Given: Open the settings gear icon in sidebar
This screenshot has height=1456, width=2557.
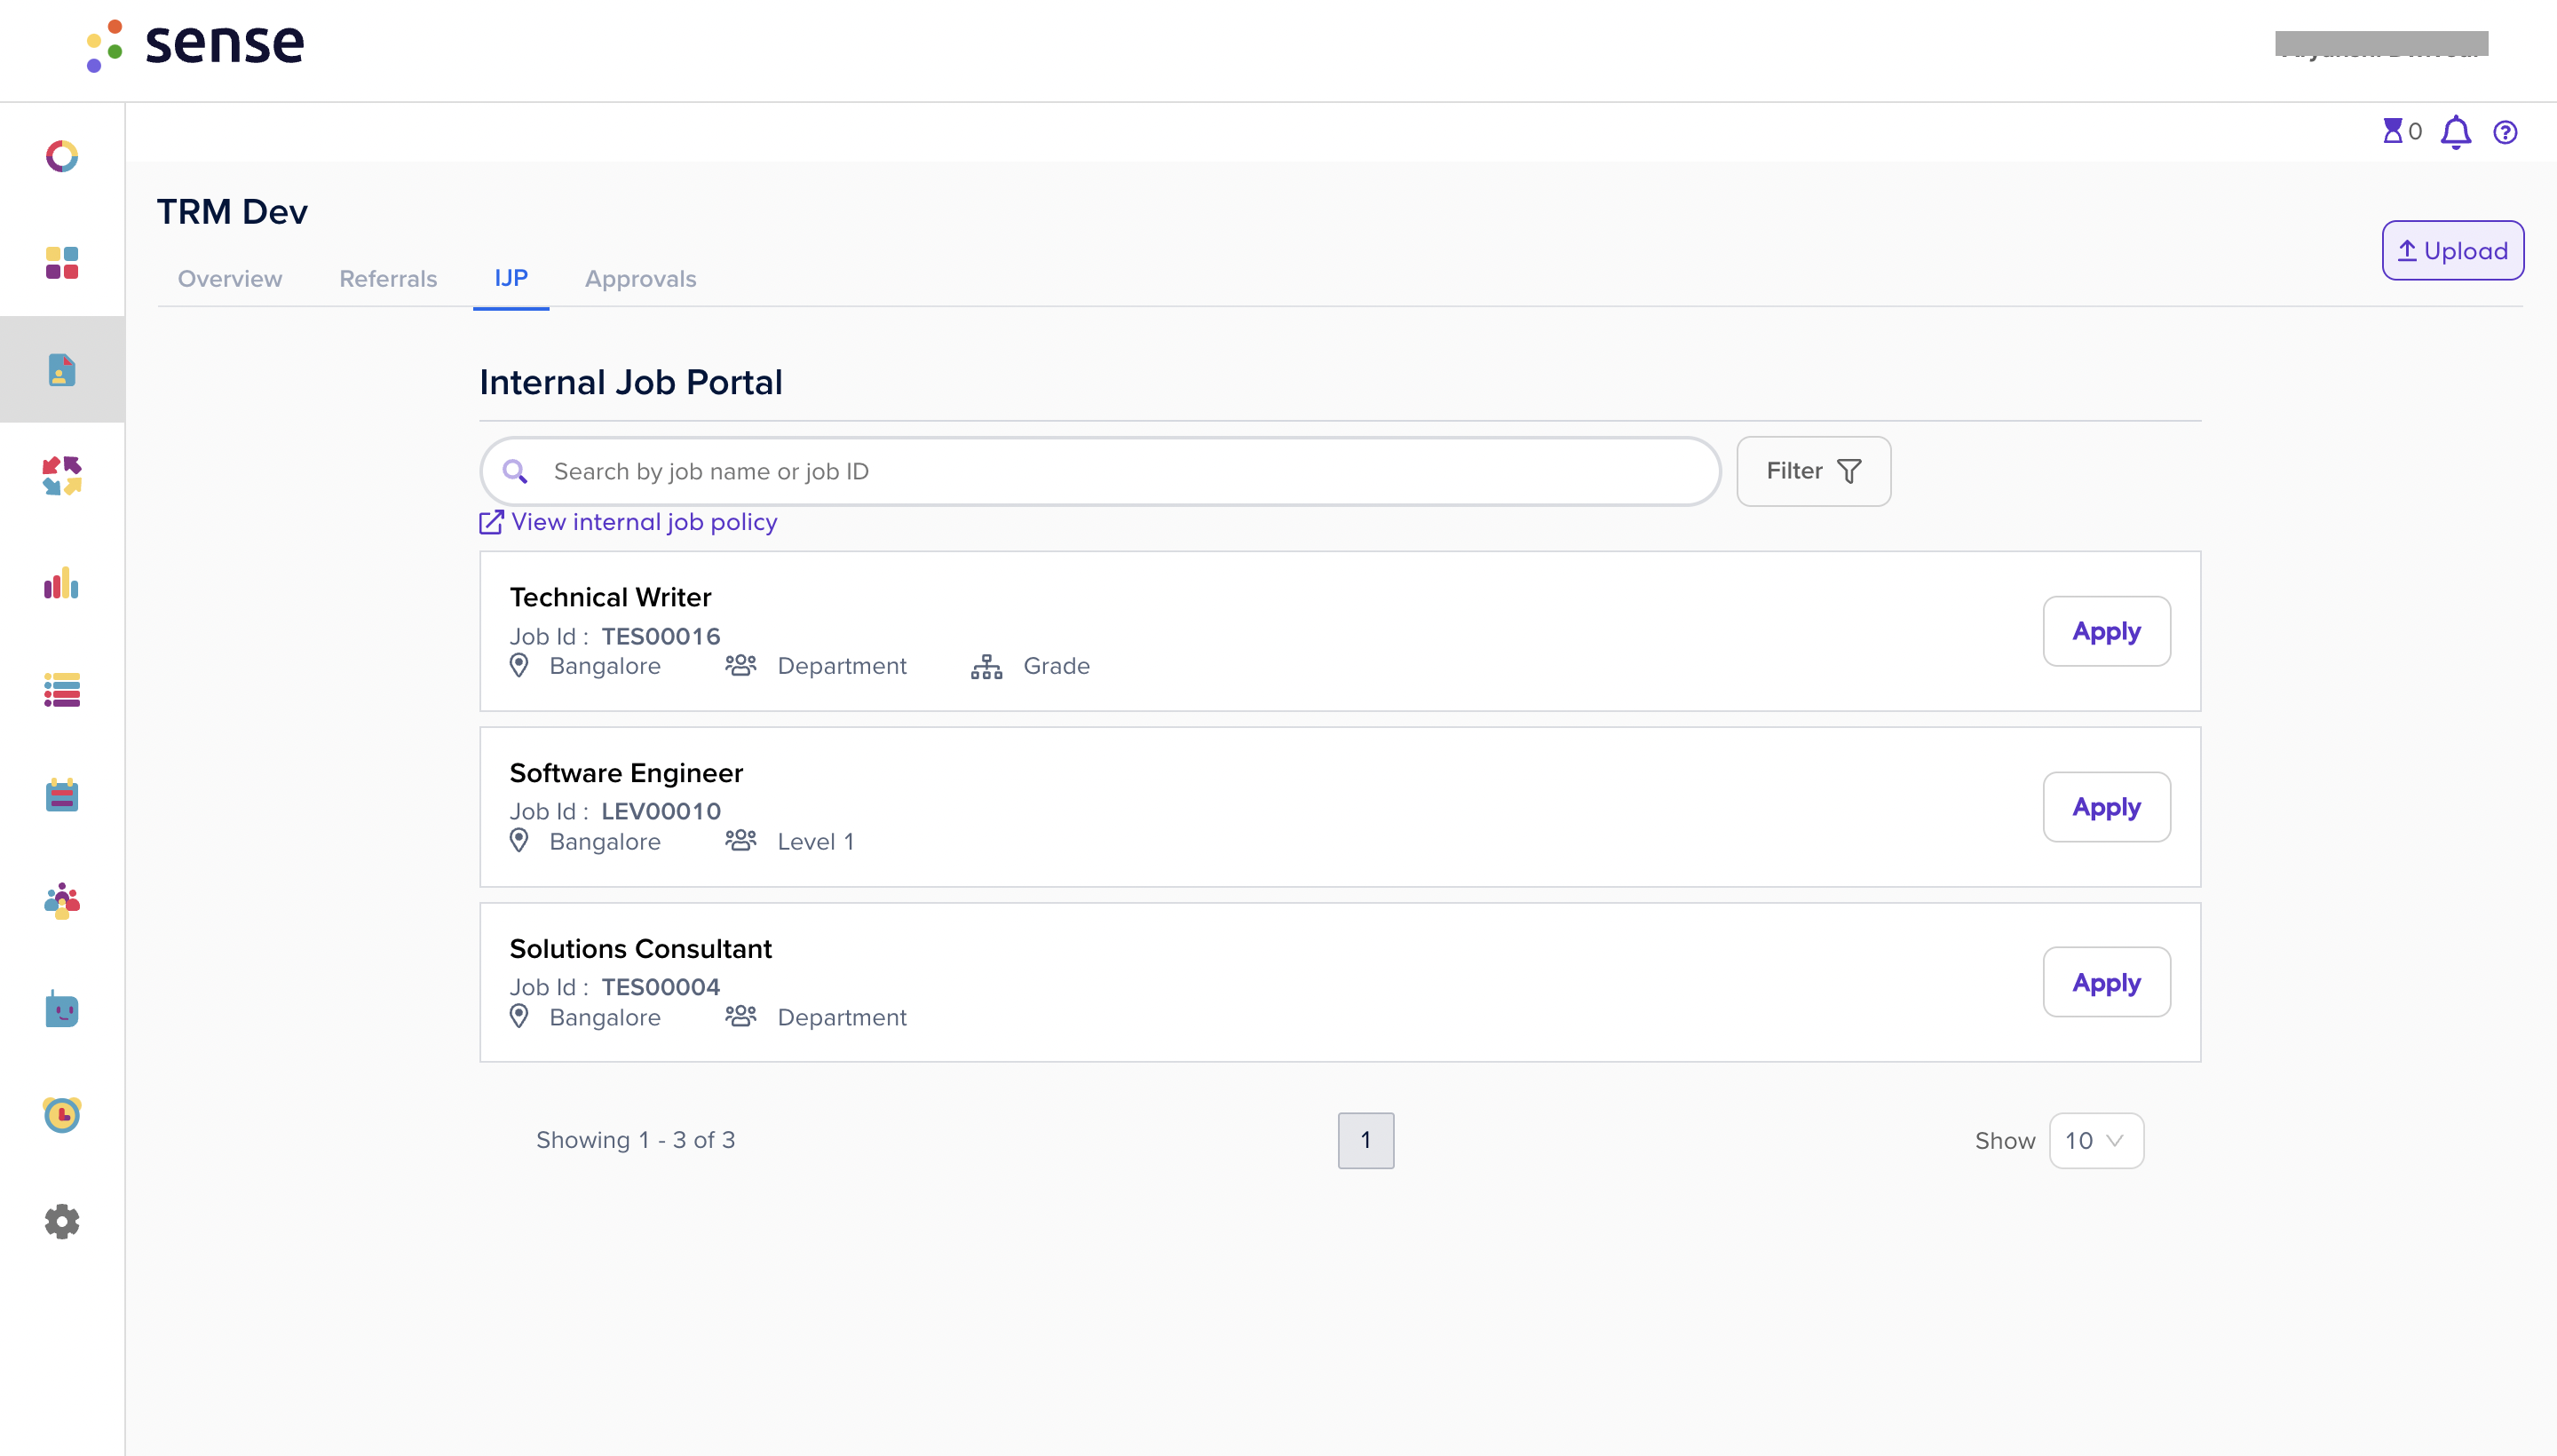Looking at the screenshot, I should 62,1221.
